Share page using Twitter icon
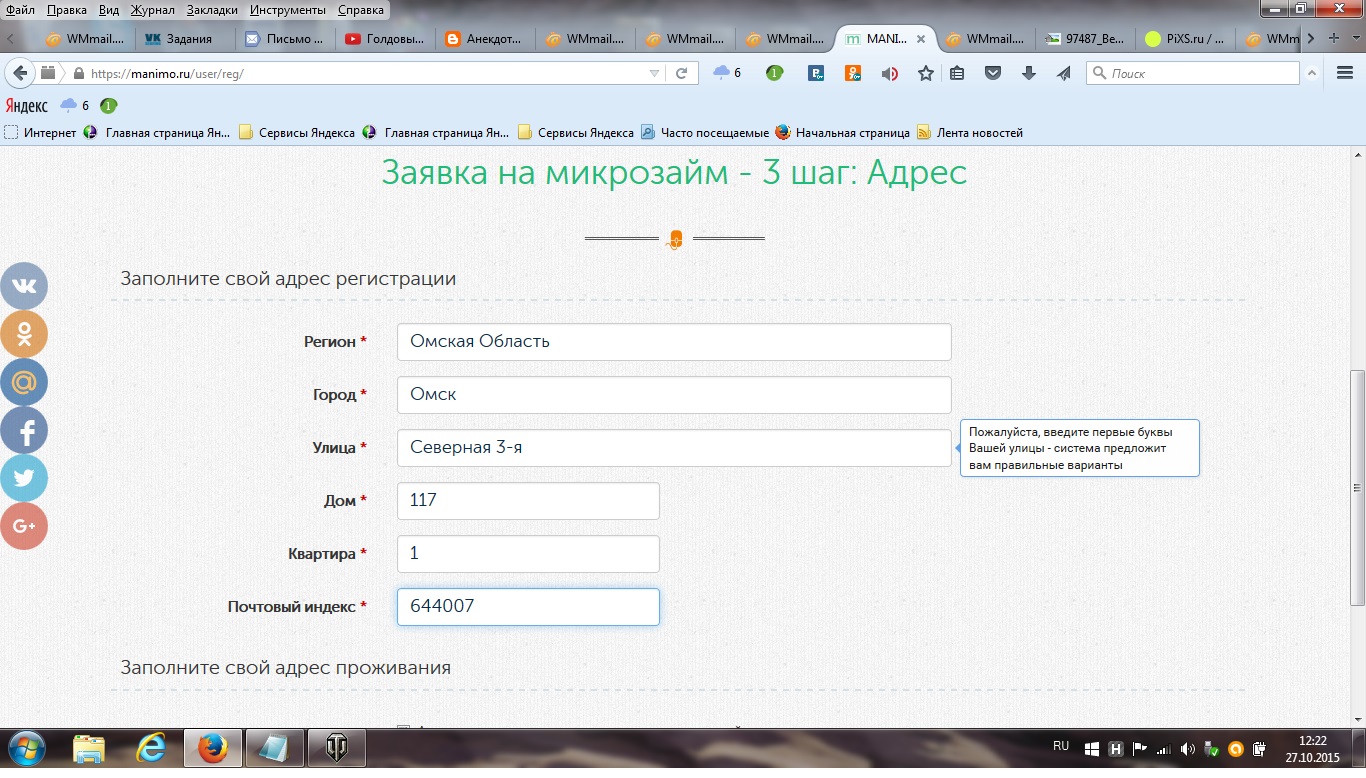This screenshot has width=1366, height=778. coord(24,478)
